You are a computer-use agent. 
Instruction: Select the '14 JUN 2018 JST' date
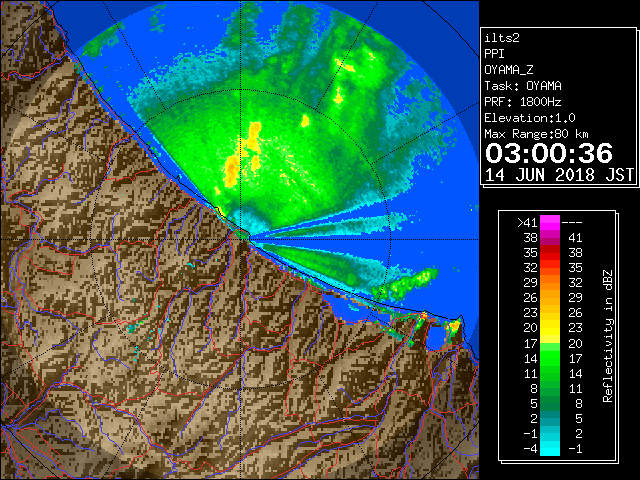coord(559,175)
